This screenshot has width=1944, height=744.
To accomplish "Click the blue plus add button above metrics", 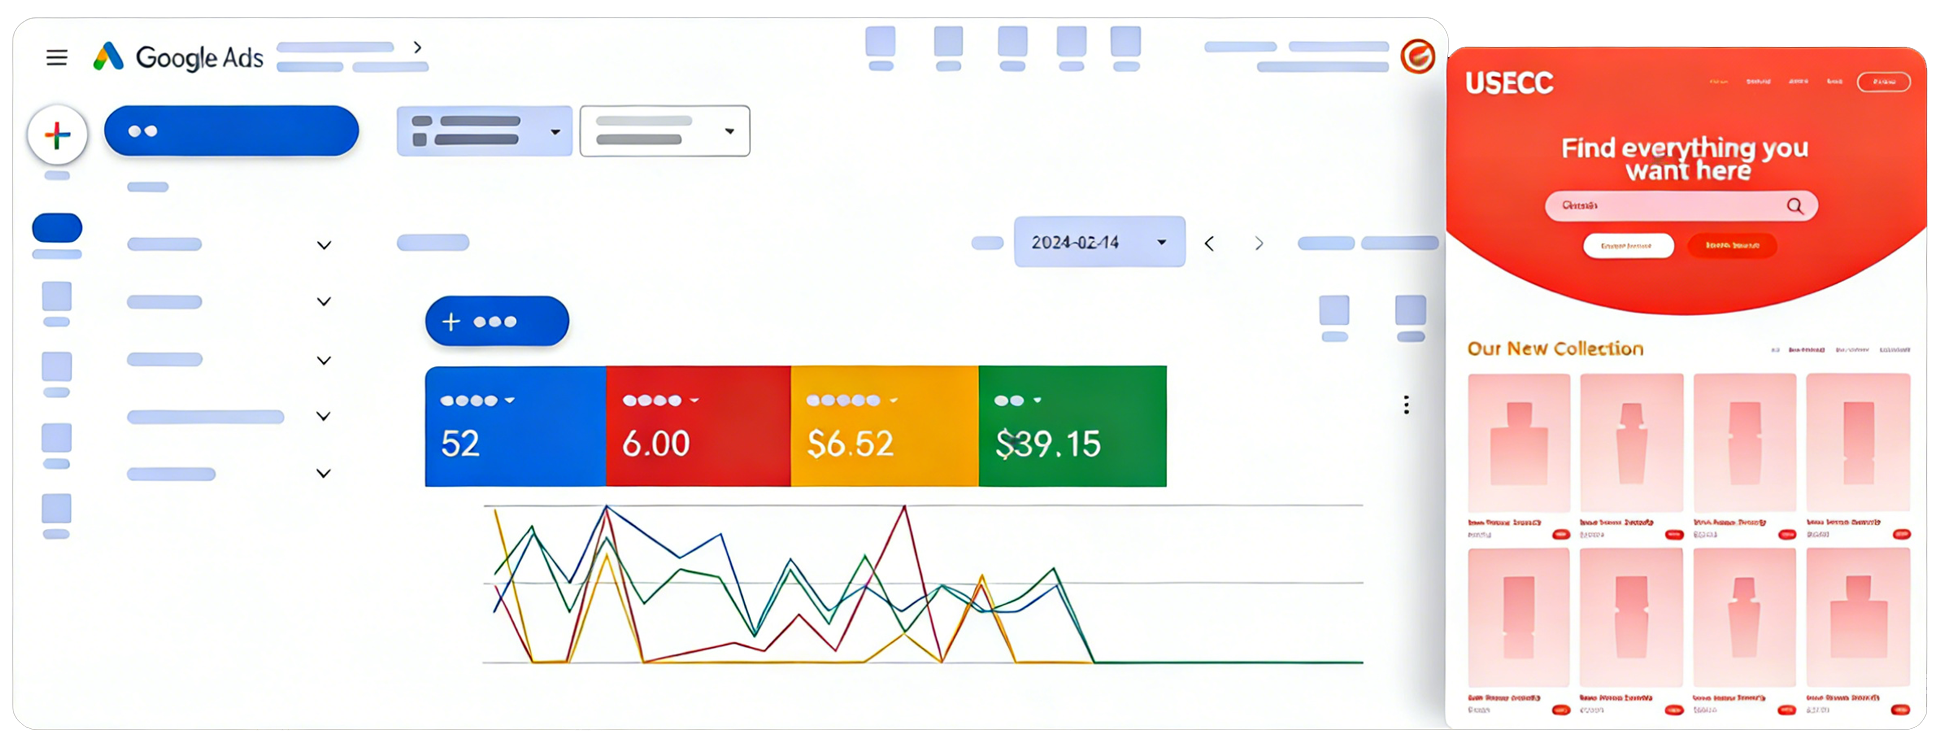I will point(497,321).
